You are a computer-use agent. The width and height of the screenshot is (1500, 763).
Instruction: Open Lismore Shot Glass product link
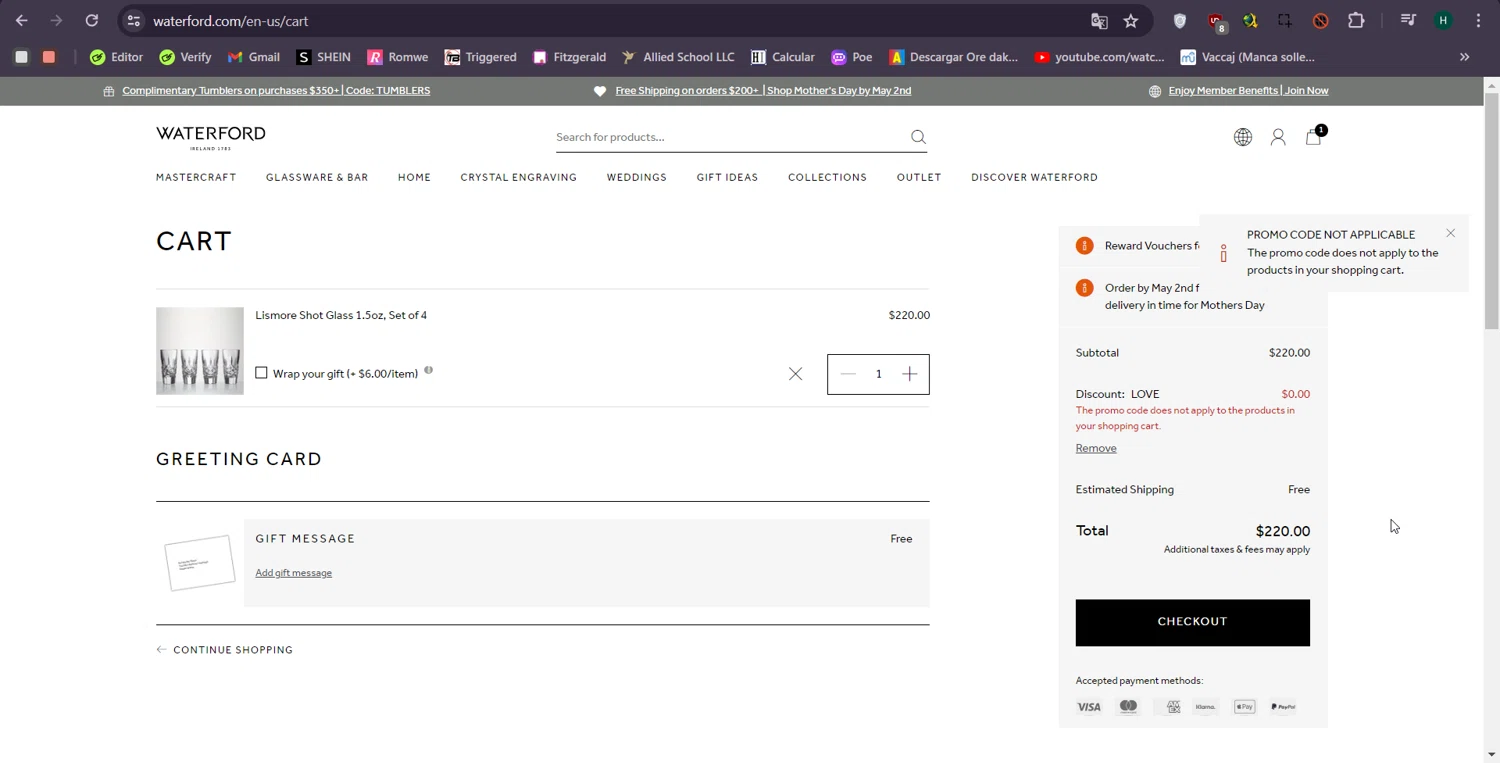pyautogui.click(x=341, y=315)
